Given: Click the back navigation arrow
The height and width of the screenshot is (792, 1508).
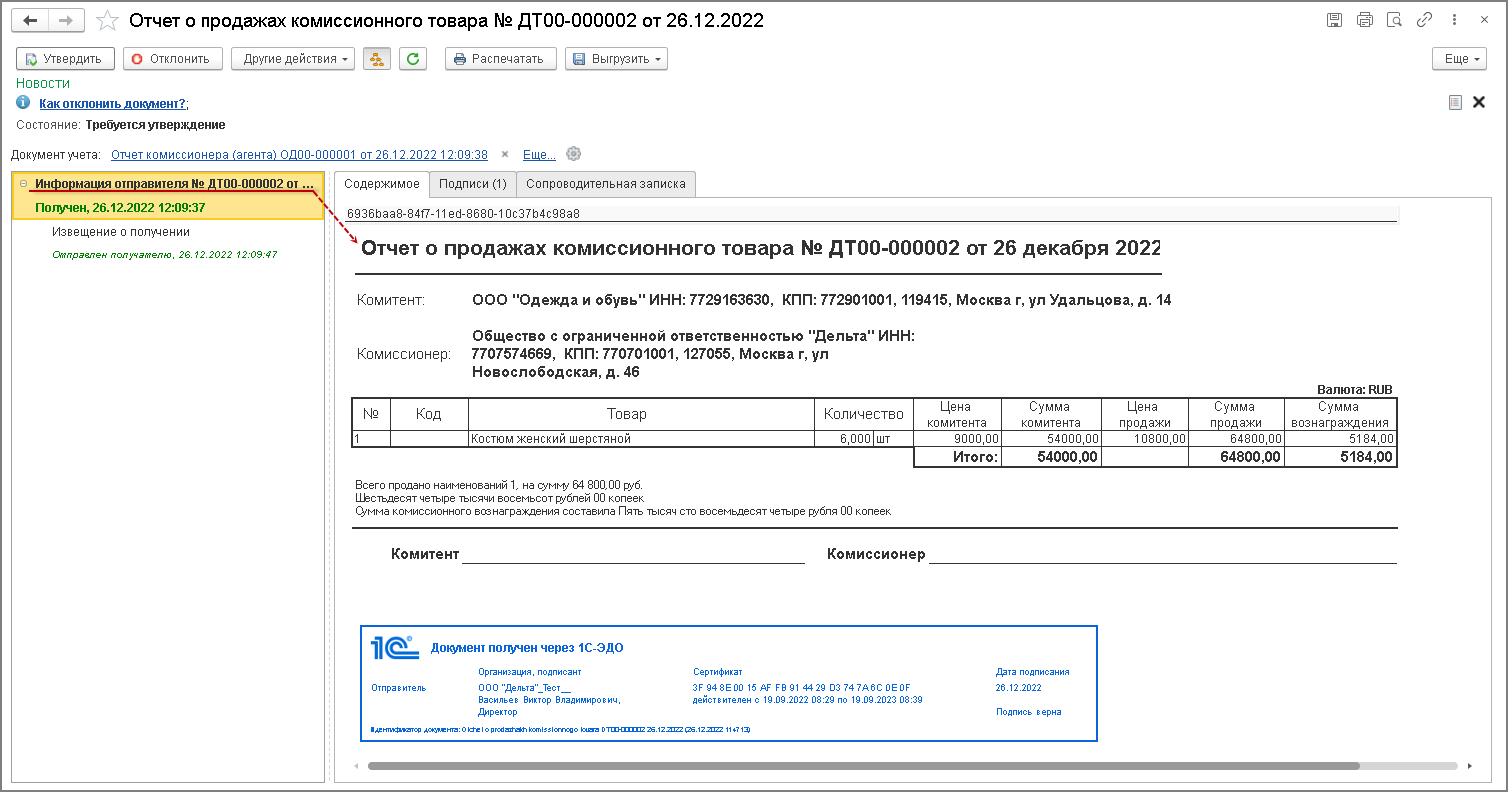Looking at the screenshot, I should (x=31, y=20).
